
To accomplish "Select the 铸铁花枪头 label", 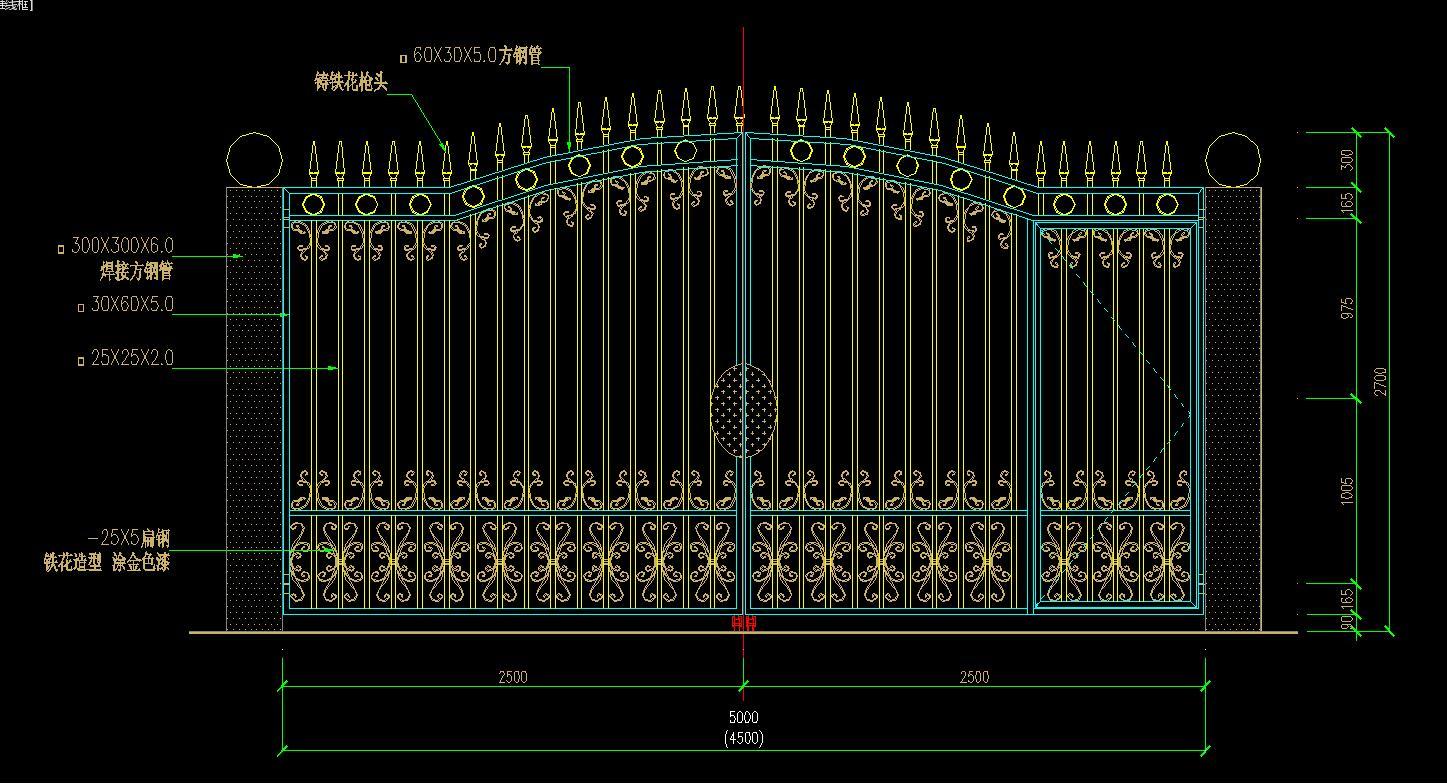I will coord(350,82).
